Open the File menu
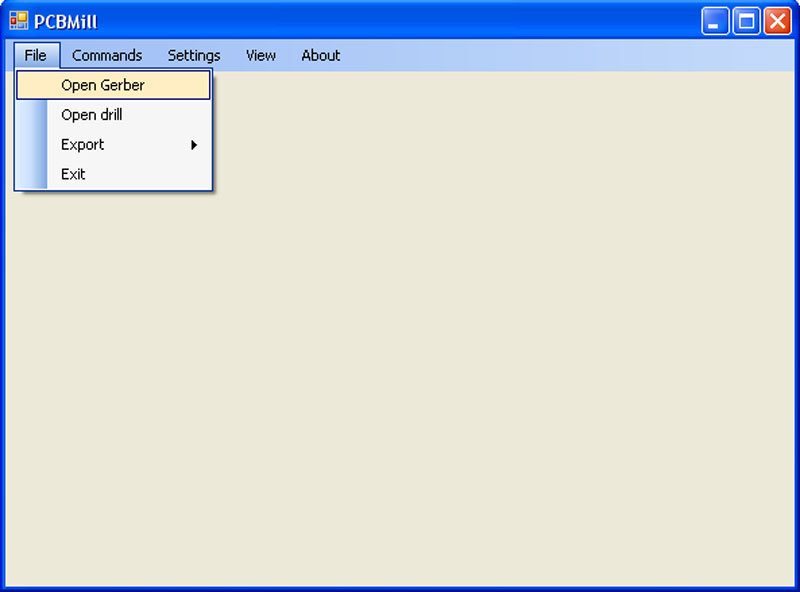 36,55
